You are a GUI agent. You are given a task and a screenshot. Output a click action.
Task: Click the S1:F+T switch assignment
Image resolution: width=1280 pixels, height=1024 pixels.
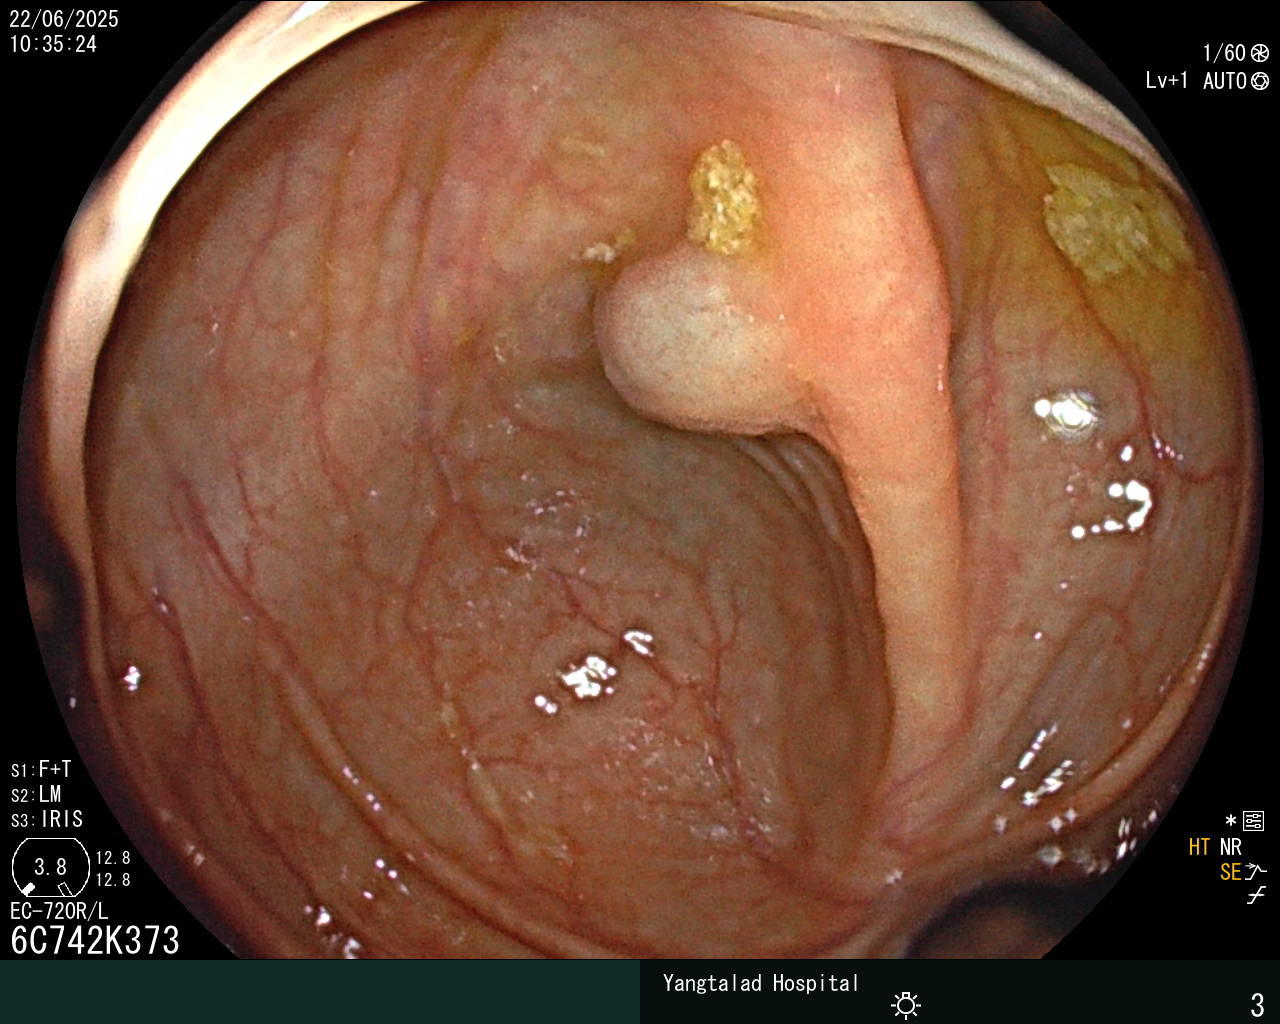[41, 769]
